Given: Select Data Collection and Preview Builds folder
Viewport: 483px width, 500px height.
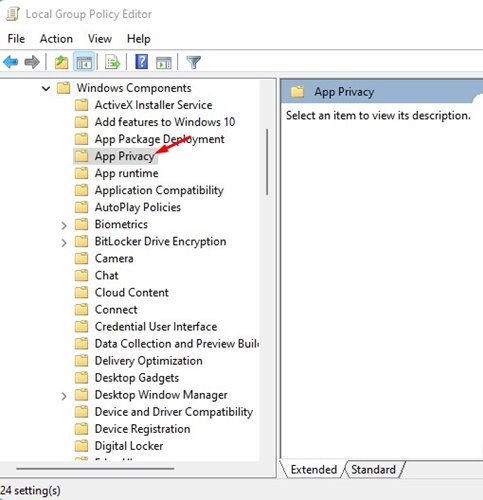Looking at the screenshot, I should 177,344.
